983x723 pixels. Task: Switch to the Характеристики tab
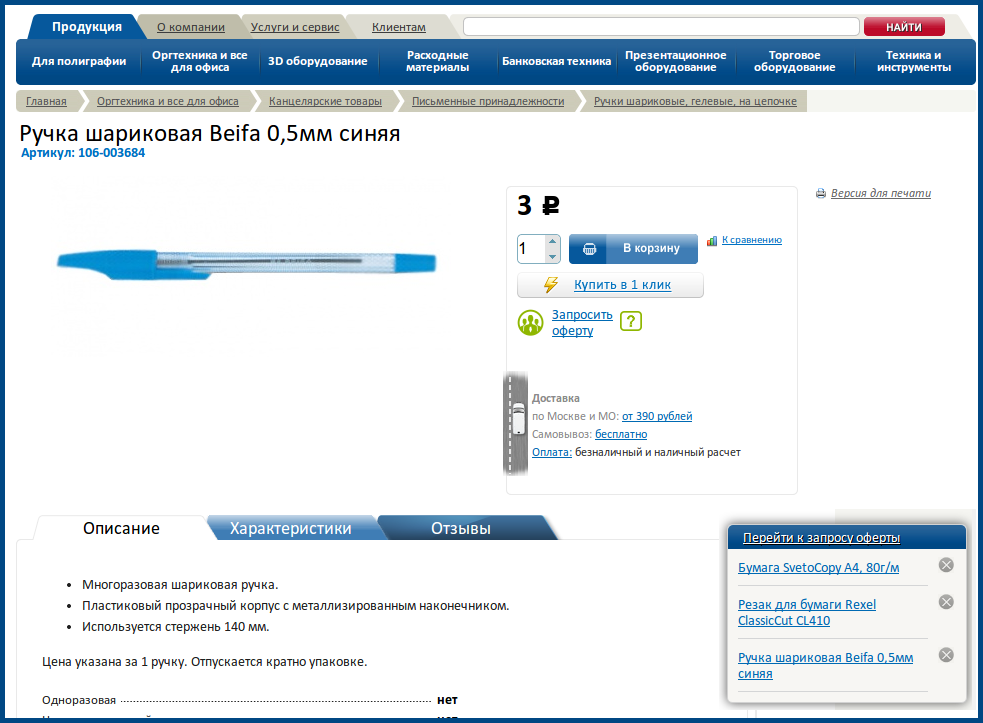290,529
